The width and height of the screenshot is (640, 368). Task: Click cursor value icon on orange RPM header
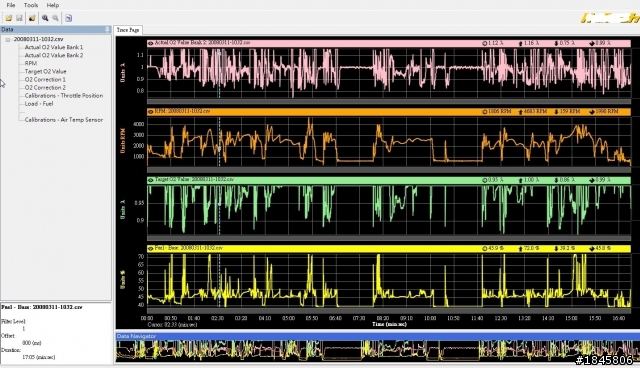484,111
